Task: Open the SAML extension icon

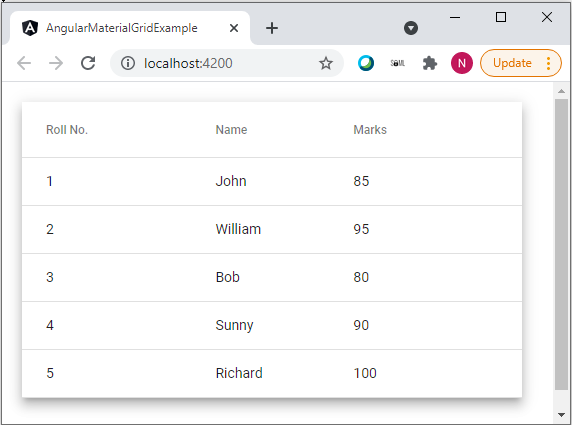Action: coord(398,63)
